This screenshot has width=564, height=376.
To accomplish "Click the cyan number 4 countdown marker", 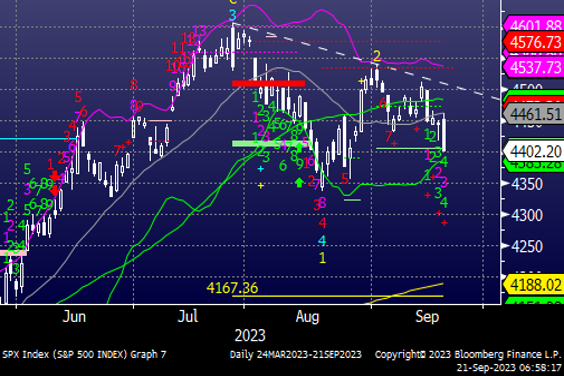I will pyautogui.click(x=322, y=240).
